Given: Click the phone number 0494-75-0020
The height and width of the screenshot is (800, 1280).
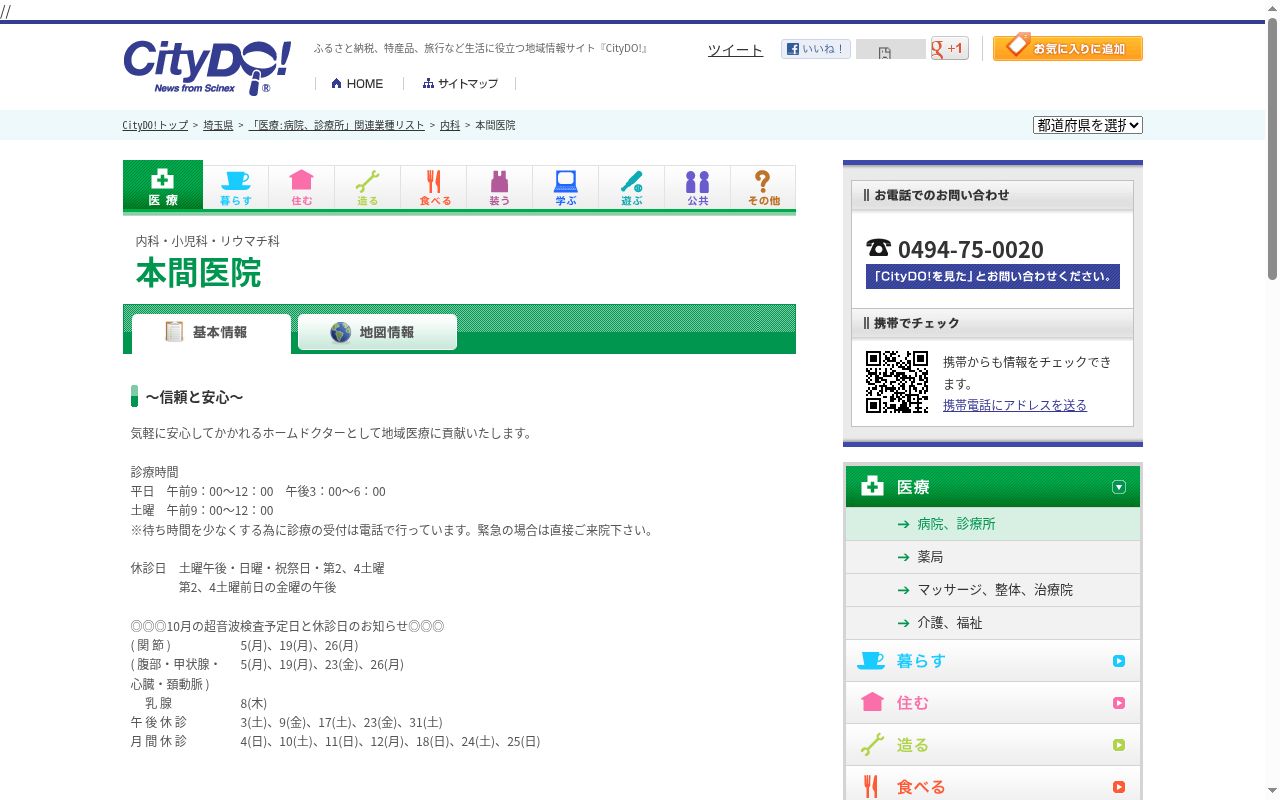Looking at the screenshot, I should [970, 249].
